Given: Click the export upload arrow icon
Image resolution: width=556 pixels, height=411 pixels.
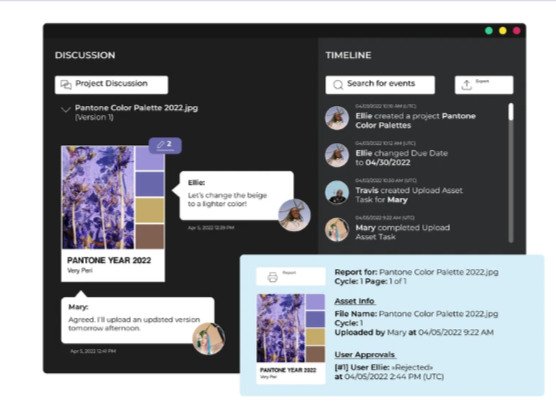Looking at the screenshot, I should pyautogui.click(x=466, y=85).
